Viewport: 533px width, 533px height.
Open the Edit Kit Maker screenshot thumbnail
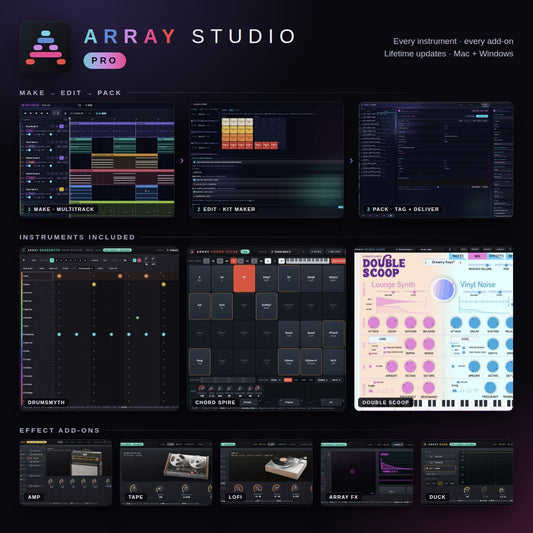(266, 159)
